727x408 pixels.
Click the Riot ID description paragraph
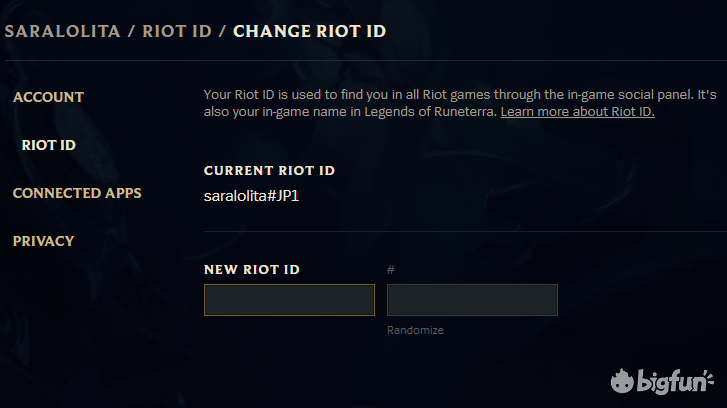pos(460,103)
